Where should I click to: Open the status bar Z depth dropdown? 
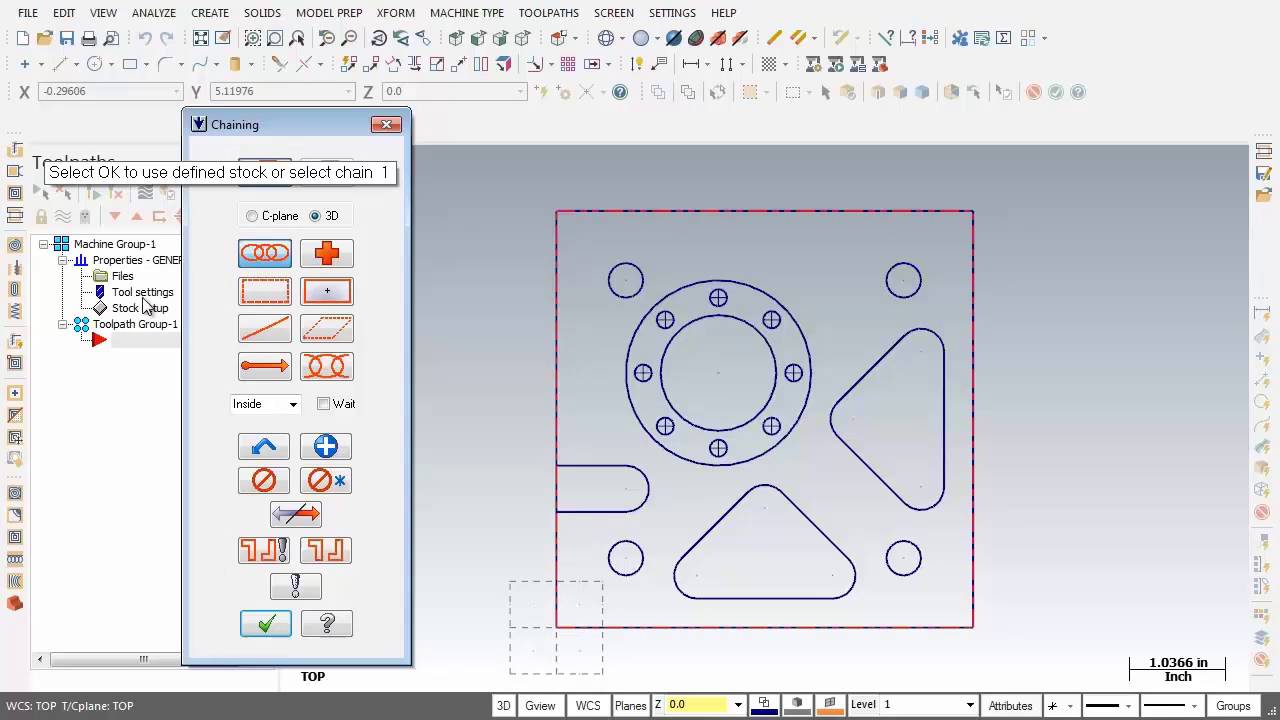pyautogui.click(x=738, y=705)
